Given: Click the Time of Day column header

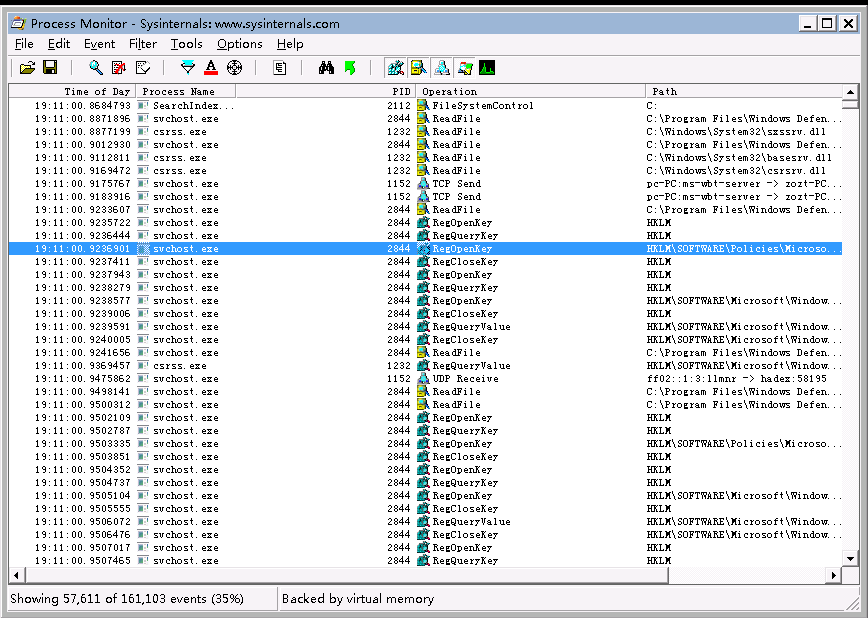Looking at the screenshot, I should coord(73,91).
